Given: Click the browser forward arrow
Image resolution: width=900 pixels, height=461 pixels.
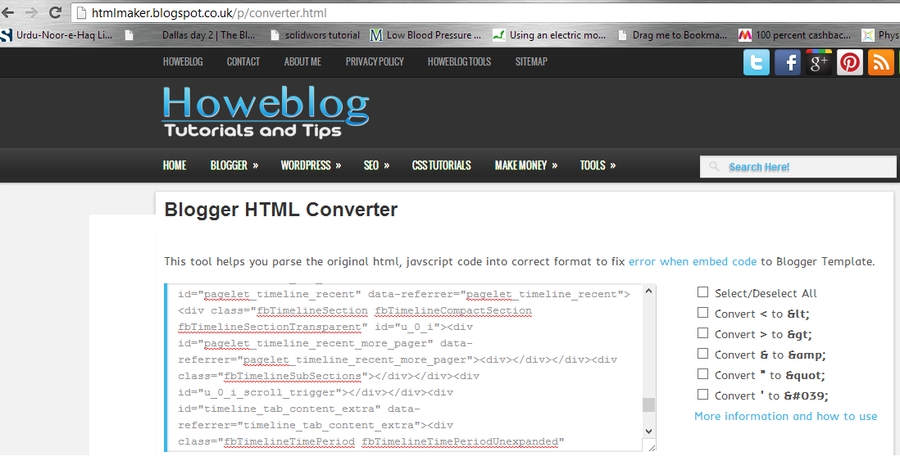Looking at the screenshot, I should (x=30, y=13).
